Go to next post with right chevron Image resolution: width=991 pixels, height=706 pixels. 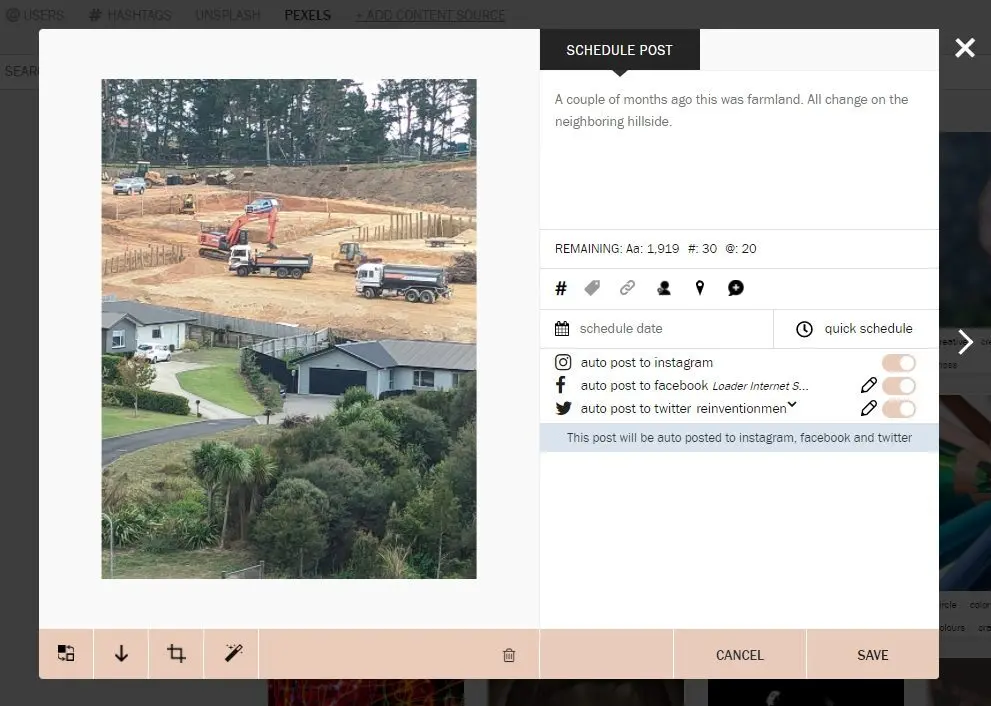[965, 343]
